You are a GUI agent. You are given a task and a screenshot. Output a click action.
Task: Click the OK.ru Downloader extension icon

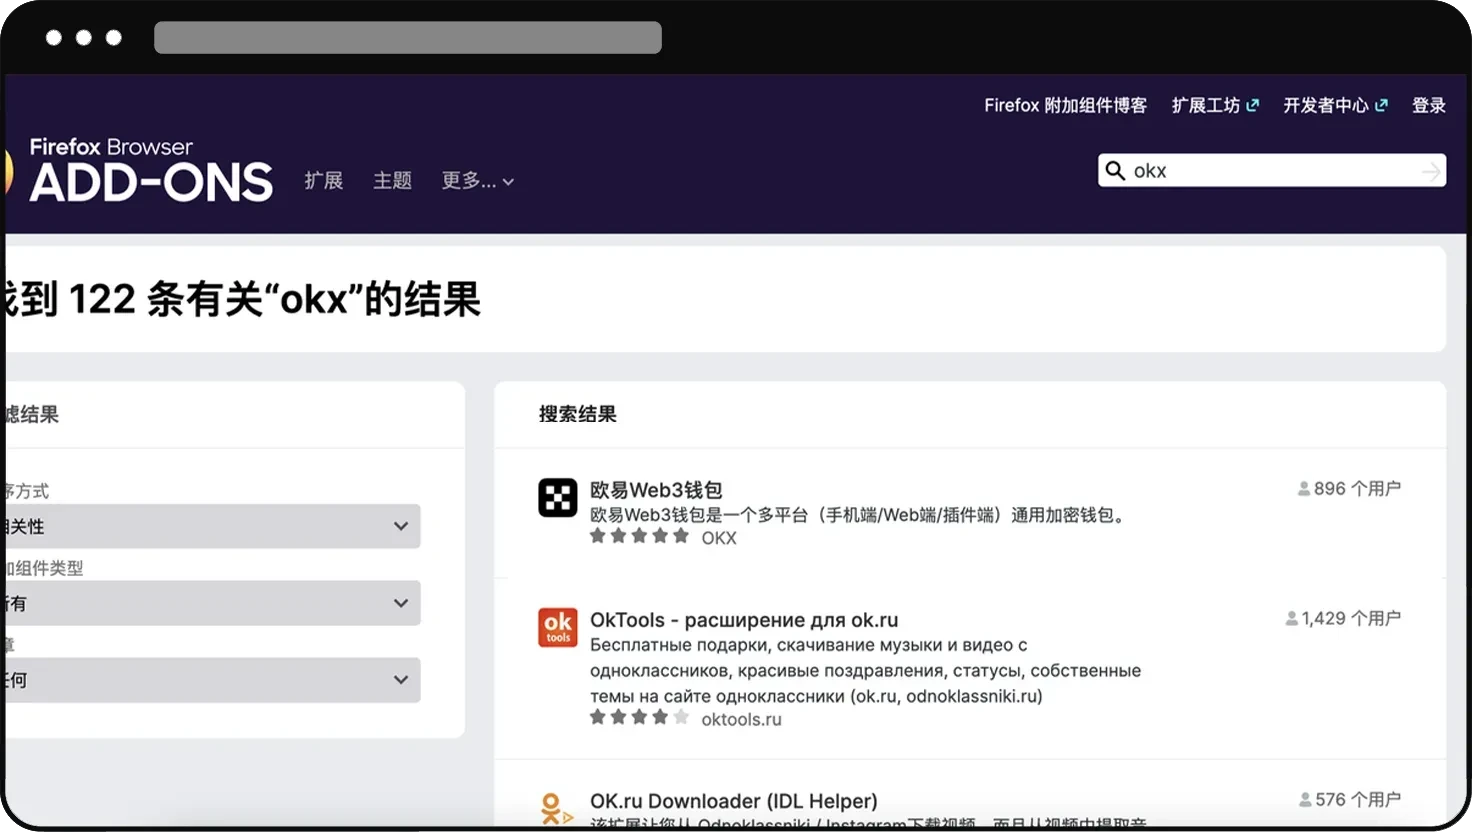point(557,808)
